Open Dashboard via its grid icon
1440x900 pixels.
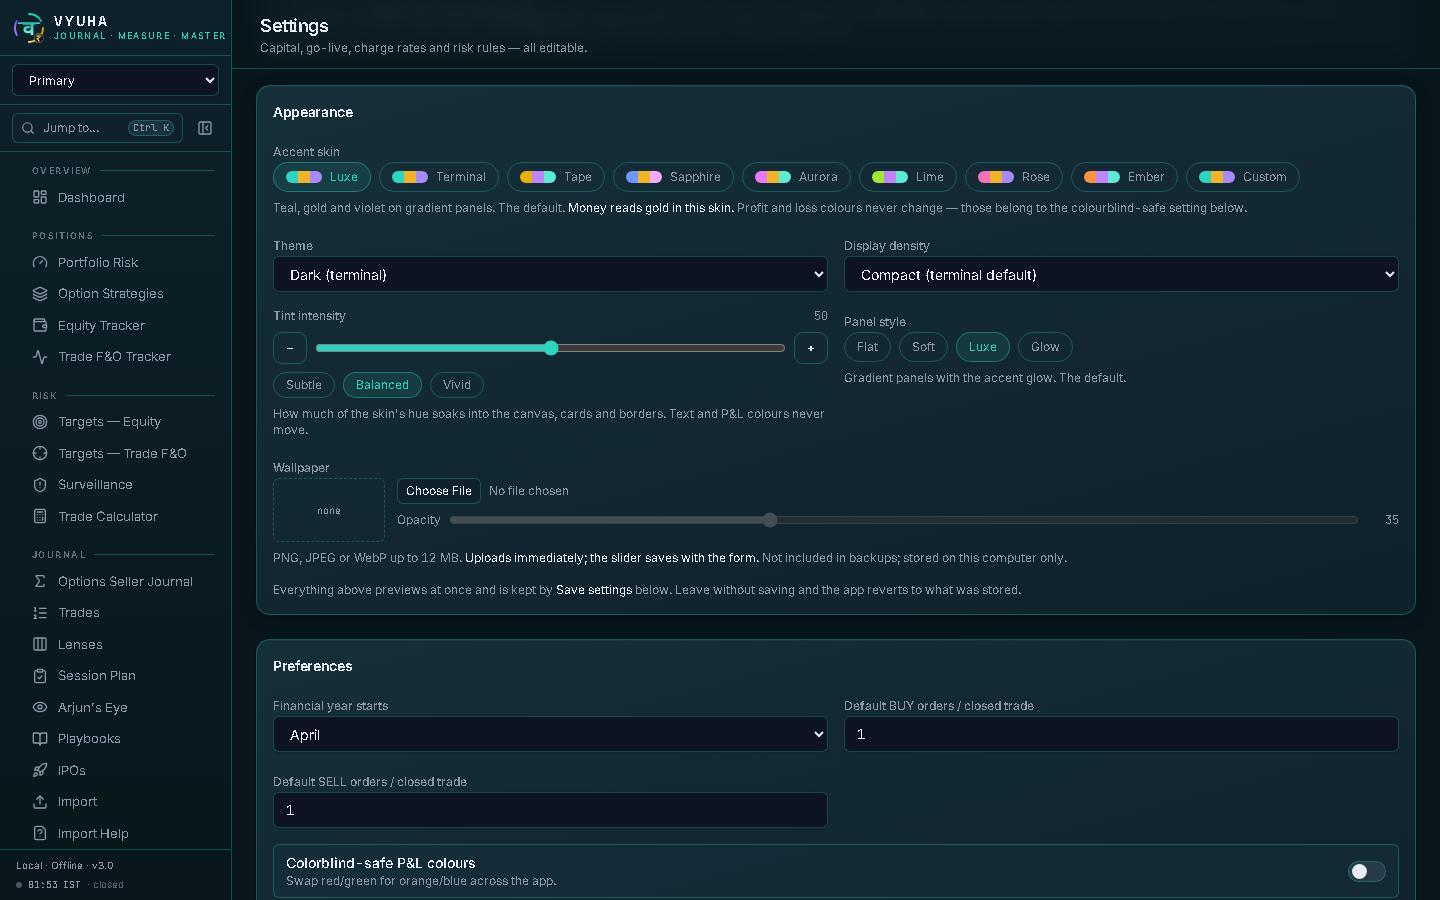tap(40, 197)
